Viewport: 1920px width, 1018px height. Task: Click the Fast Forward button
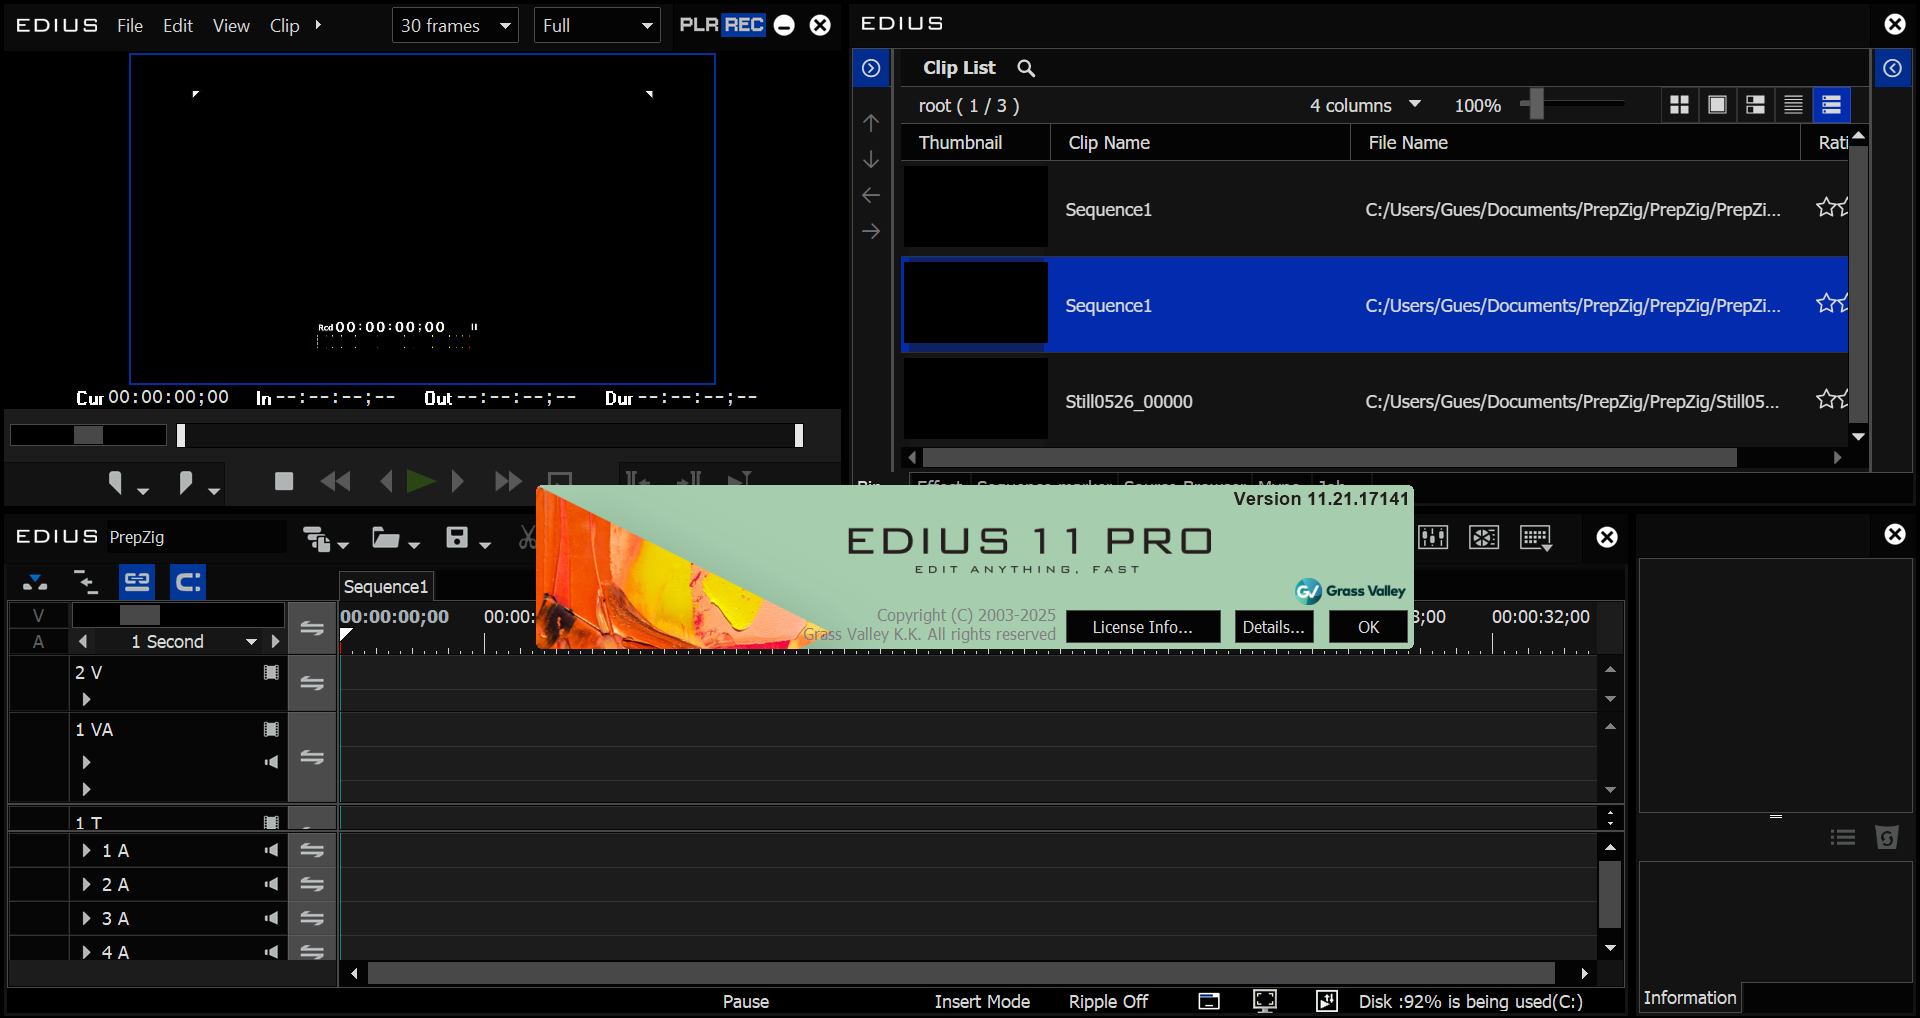[508, 481]
